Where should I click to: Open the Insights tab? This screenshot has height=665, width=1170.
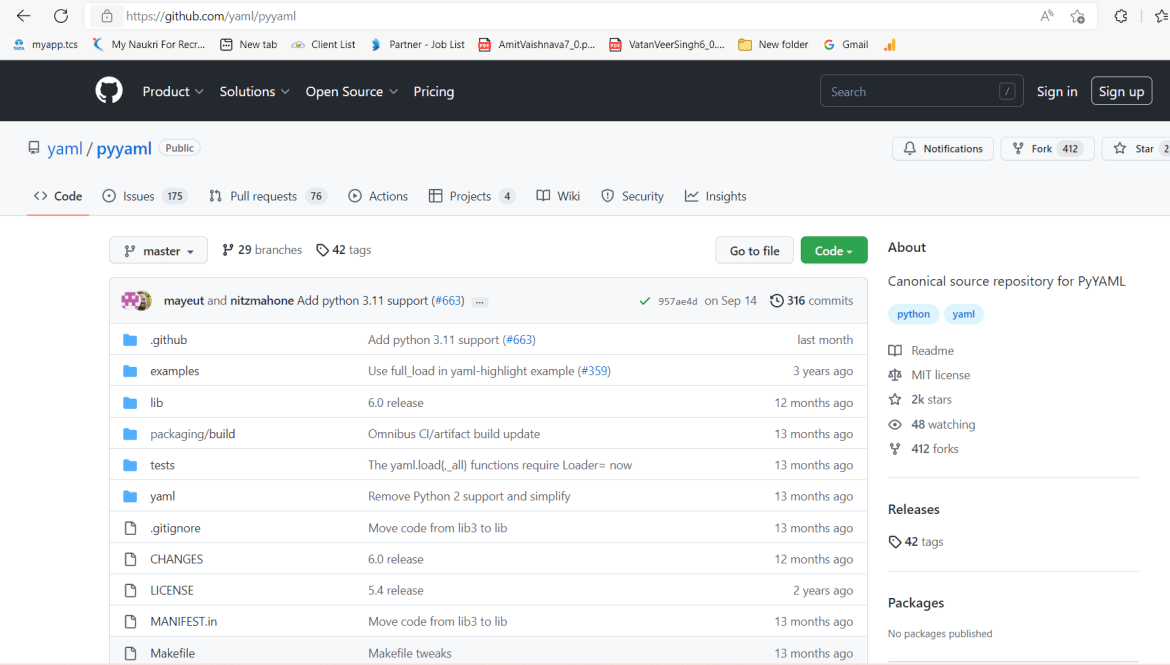716,196
